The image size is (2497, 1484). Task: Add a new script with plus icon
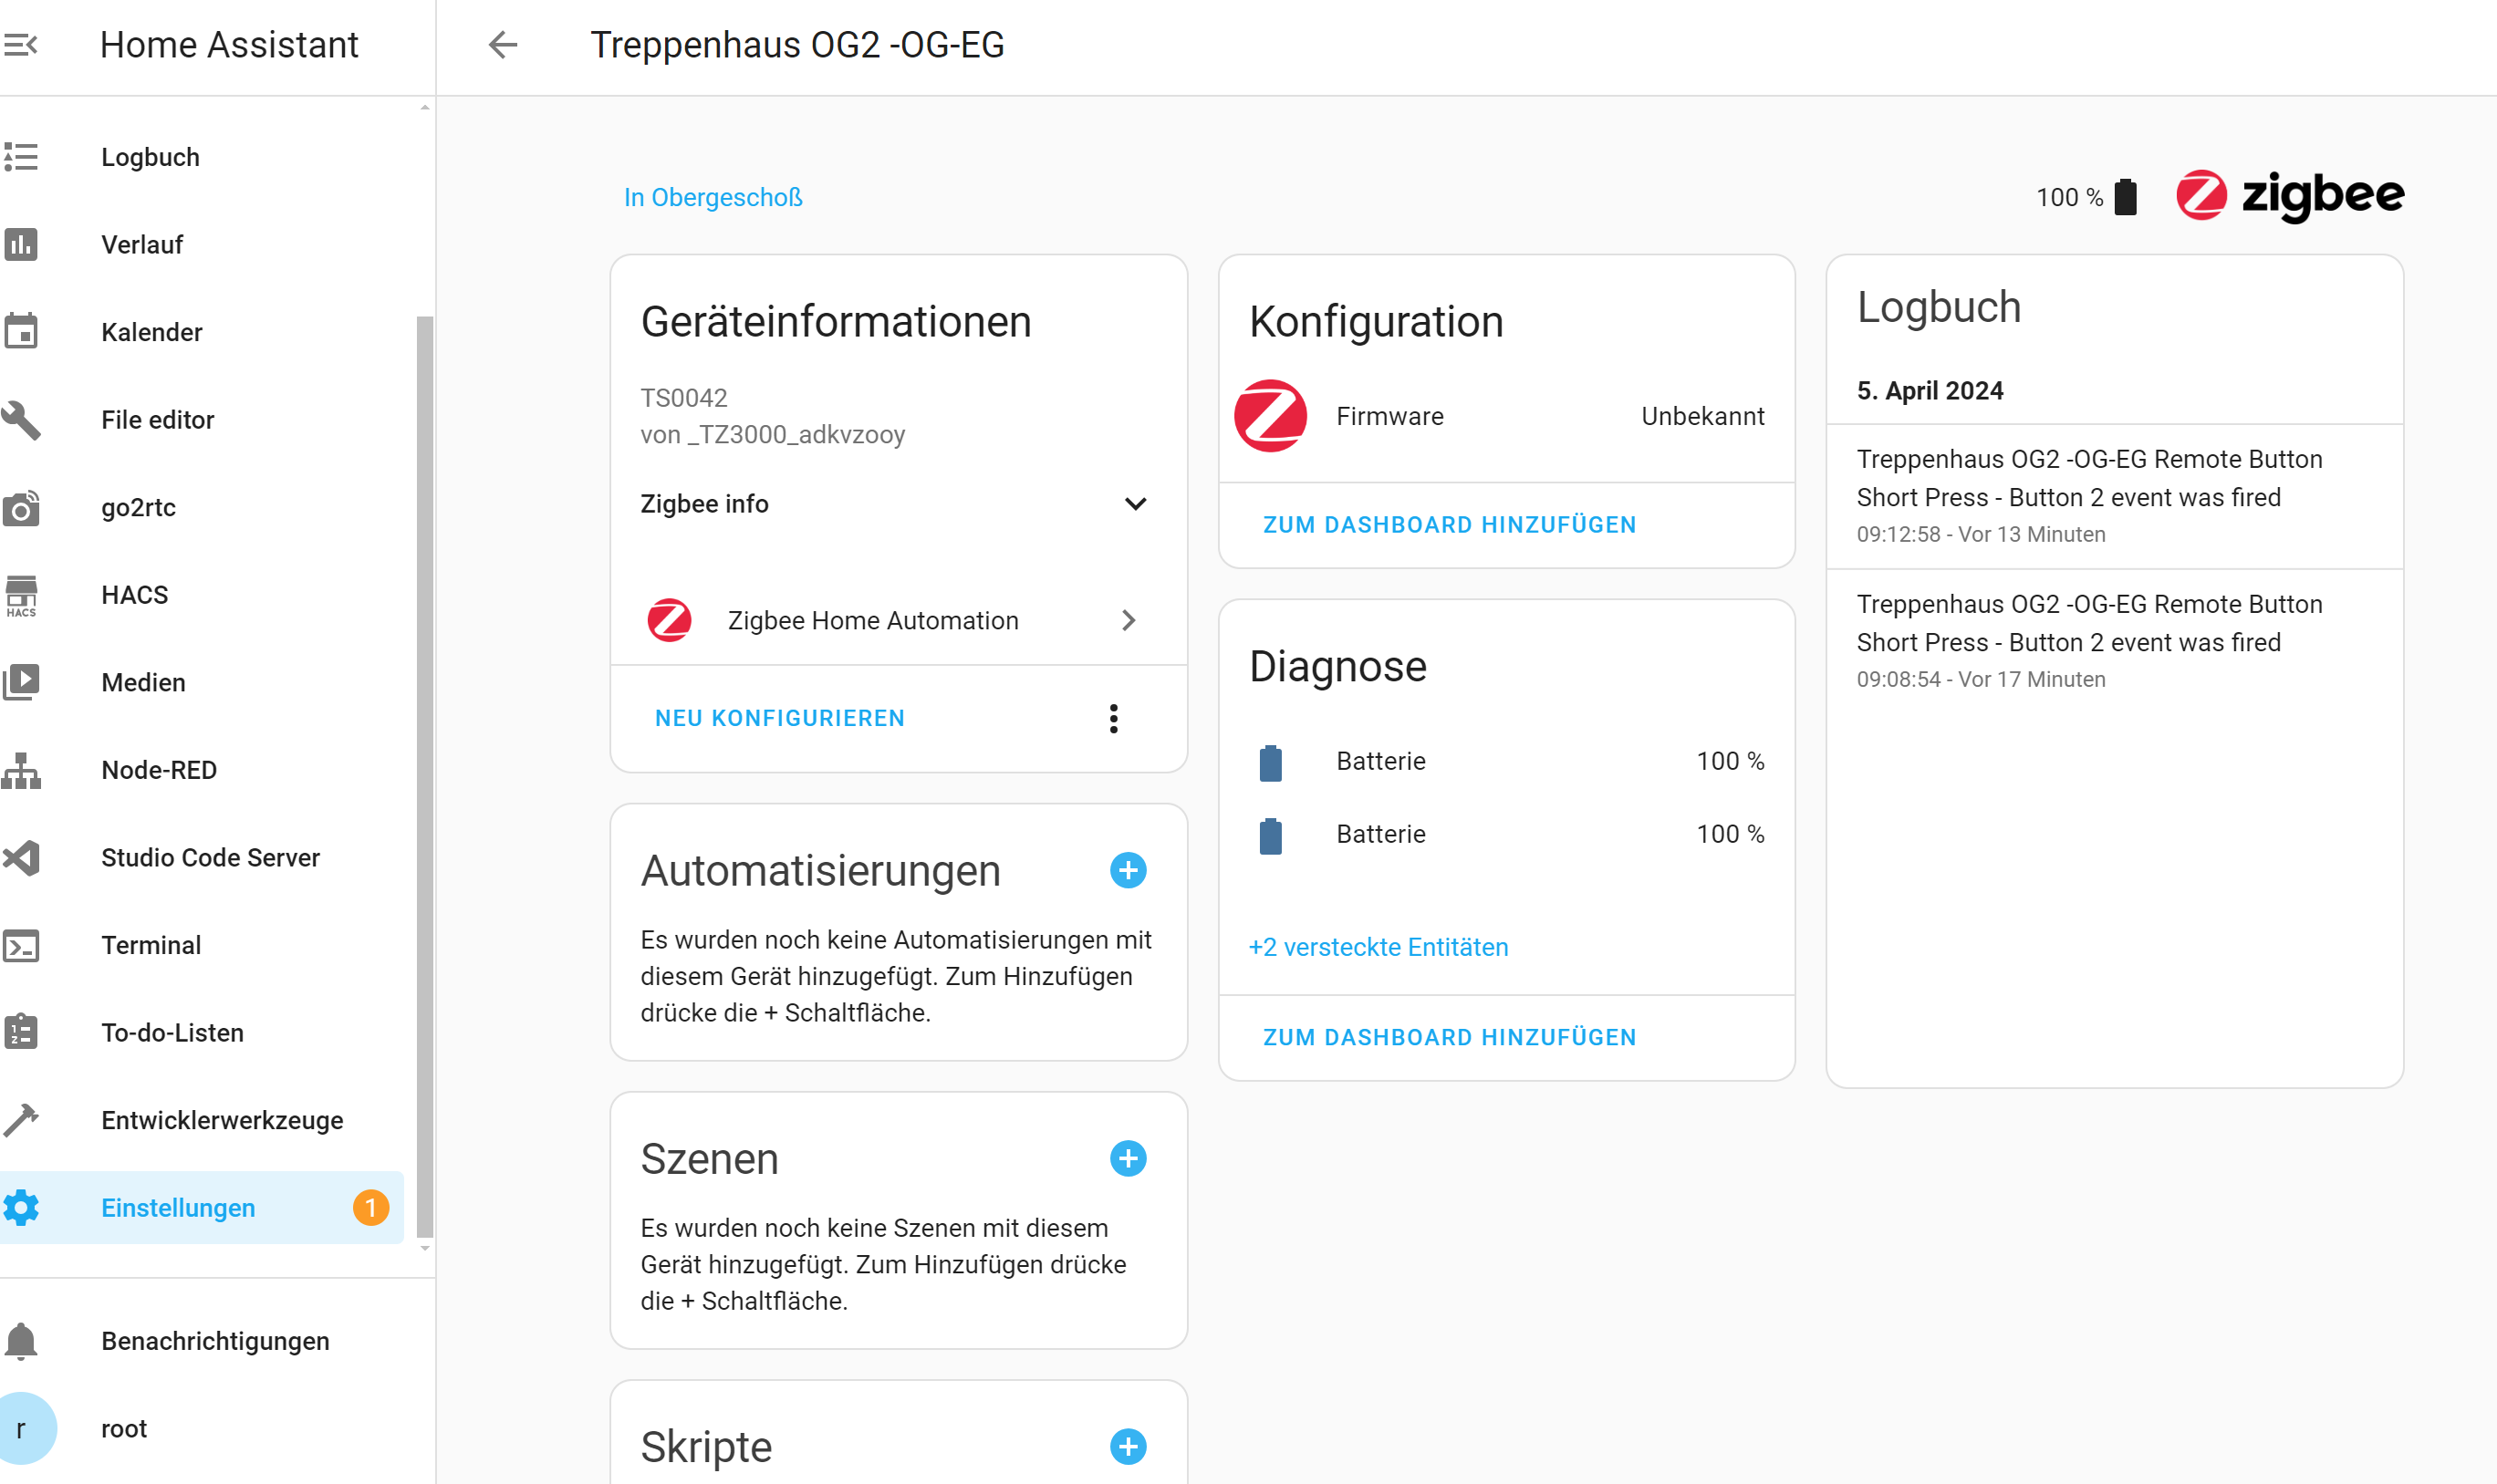(1128, 1446)
